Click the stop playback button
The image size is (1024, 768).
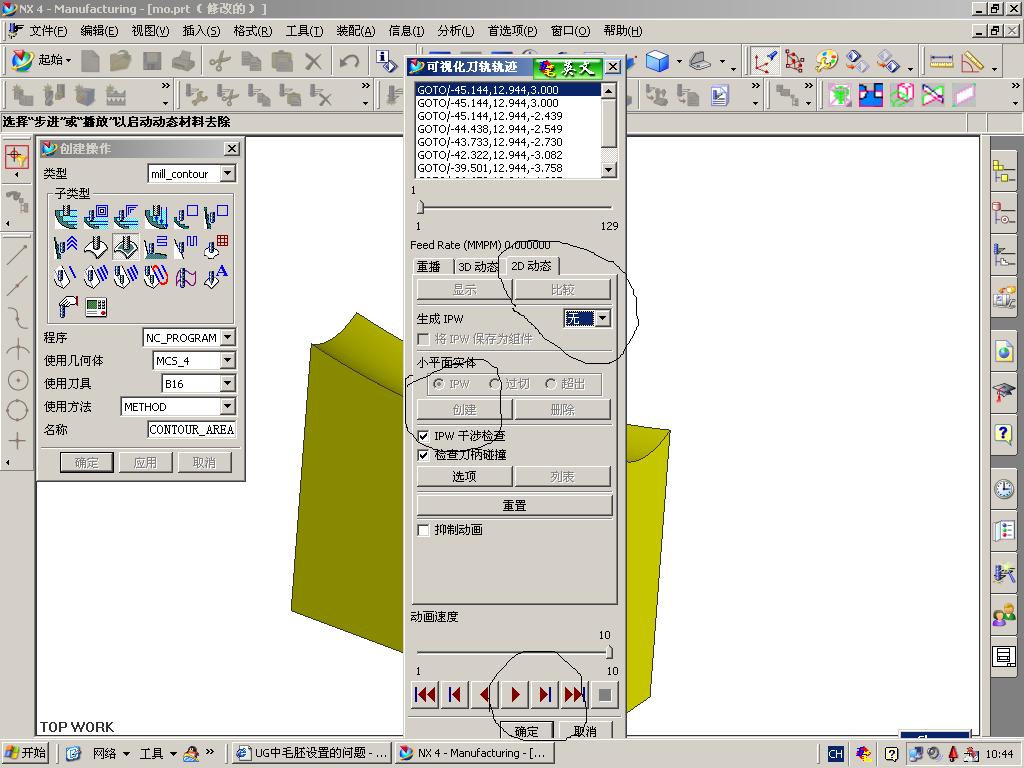tap(605, 695)
